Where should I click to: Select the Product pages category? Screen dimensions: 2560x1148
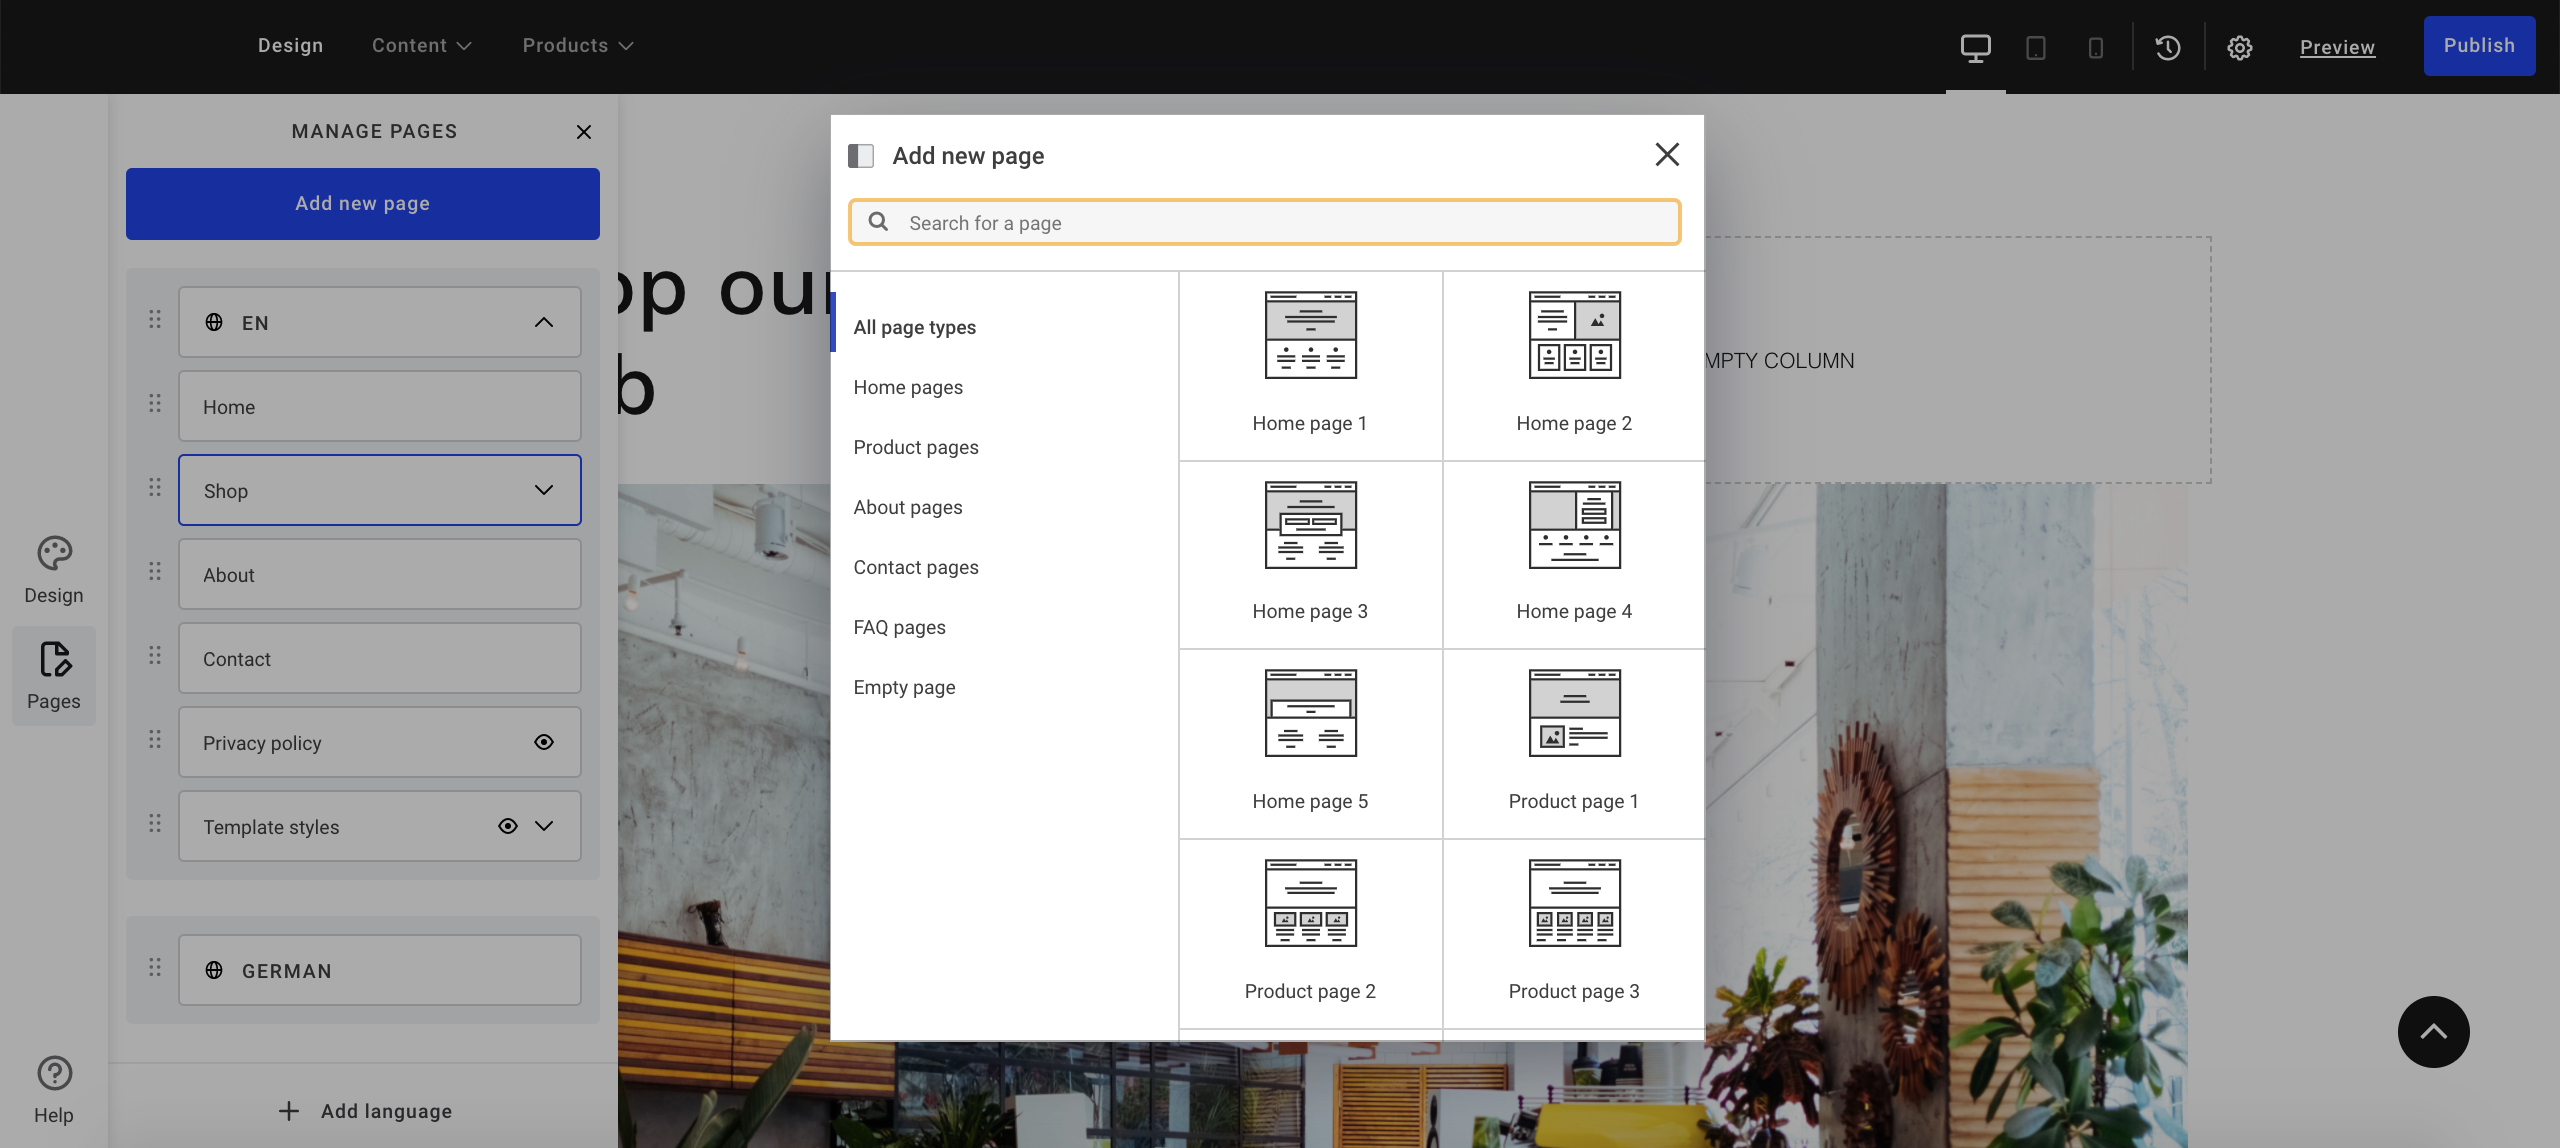[x=916, y=447]
